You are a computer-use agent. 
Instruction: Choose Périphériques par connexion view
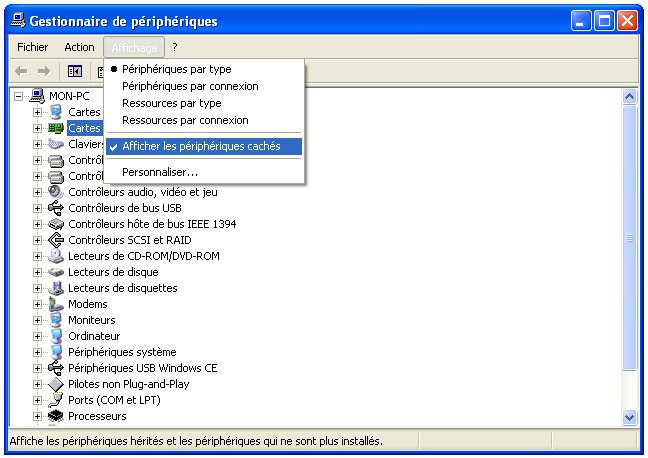[190, 86]
